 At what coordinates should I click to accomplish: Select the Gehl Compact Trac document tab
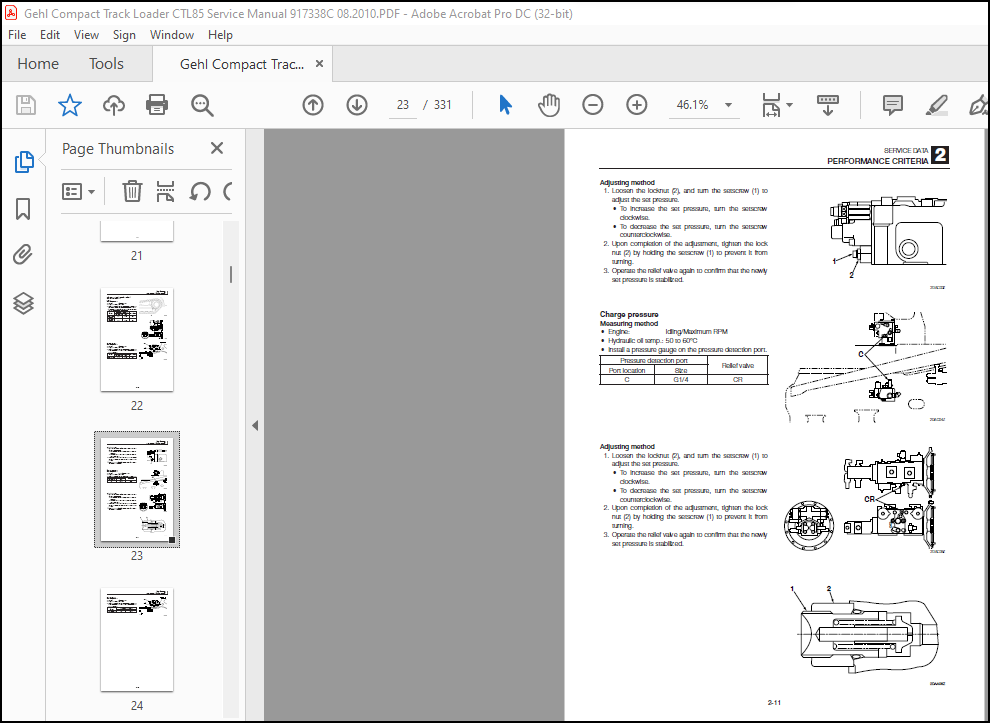click(x=242, y=64)
